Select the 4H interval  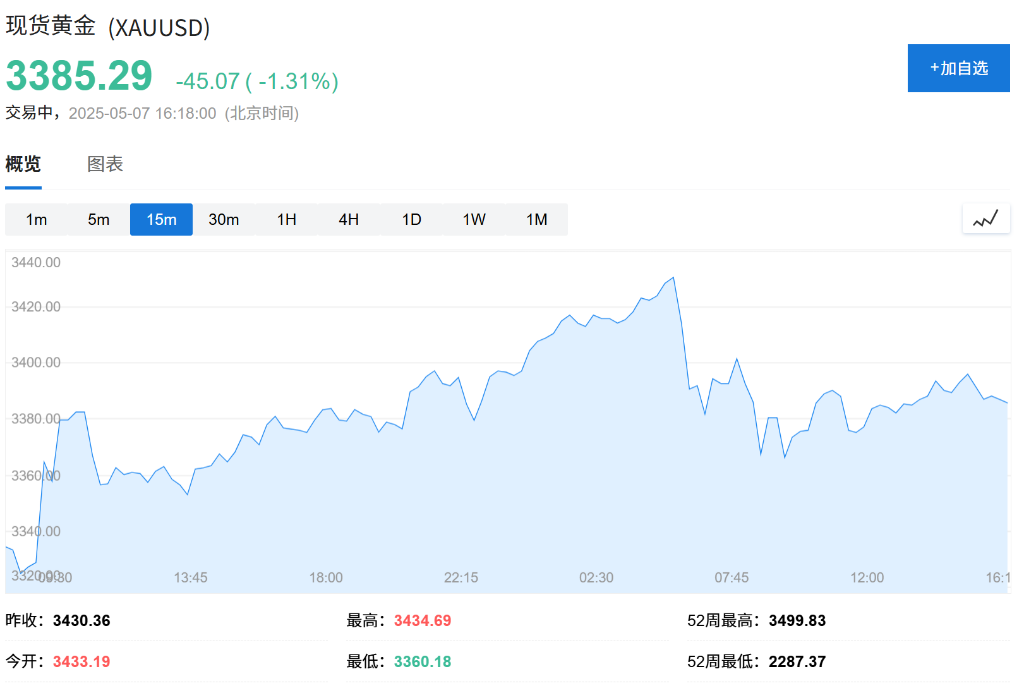point(349,219)
